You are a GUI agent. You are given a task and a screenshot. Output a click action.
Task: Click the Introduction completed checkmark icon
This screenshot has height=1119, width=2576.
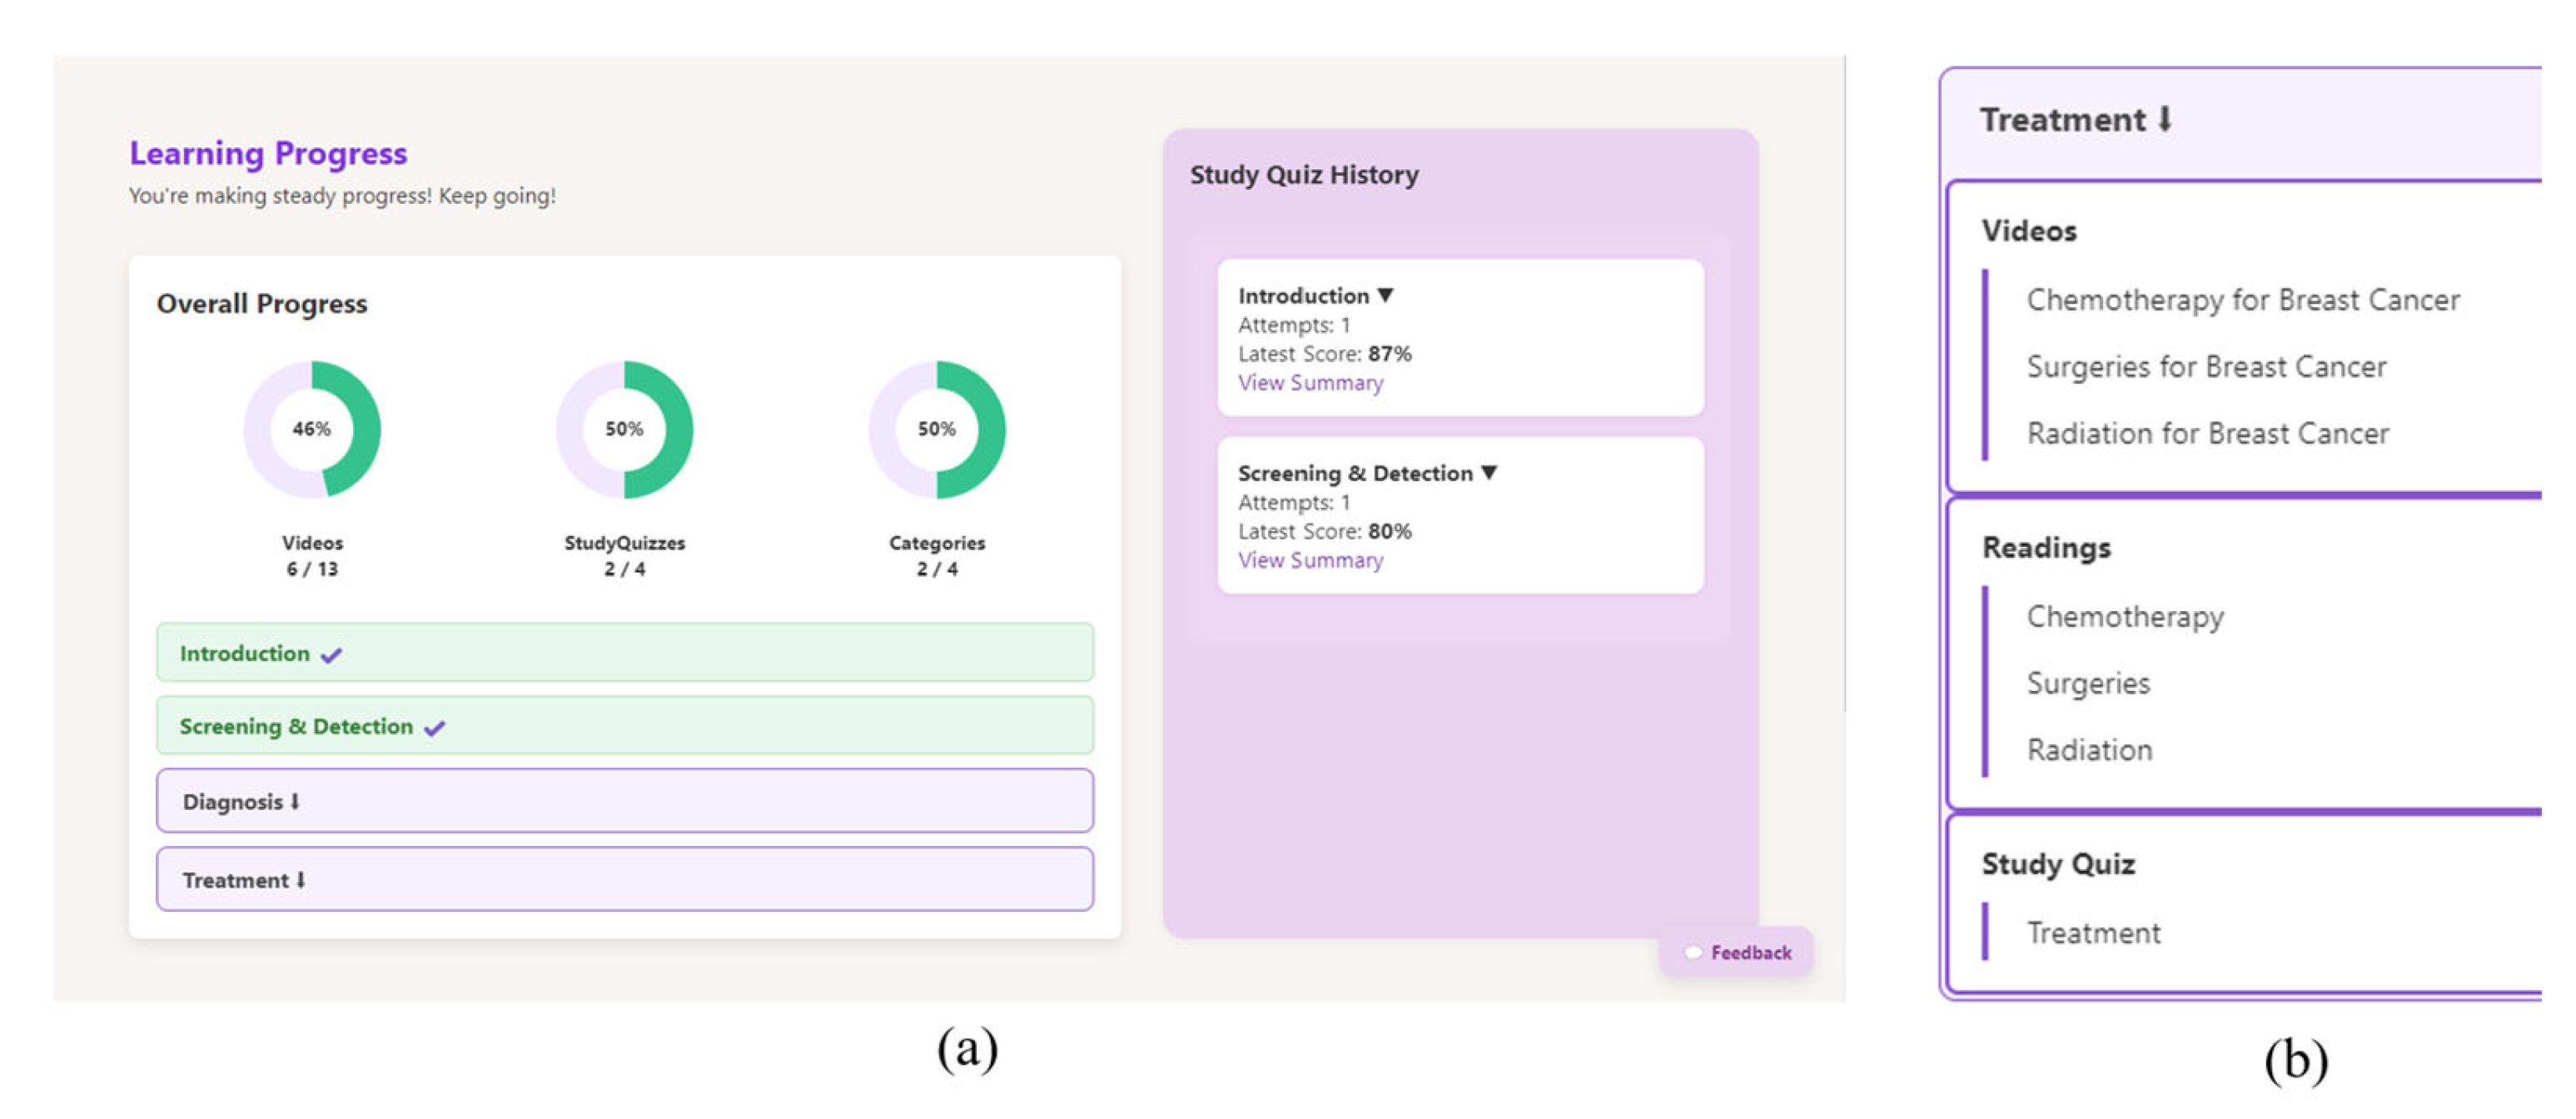(331, 655)
